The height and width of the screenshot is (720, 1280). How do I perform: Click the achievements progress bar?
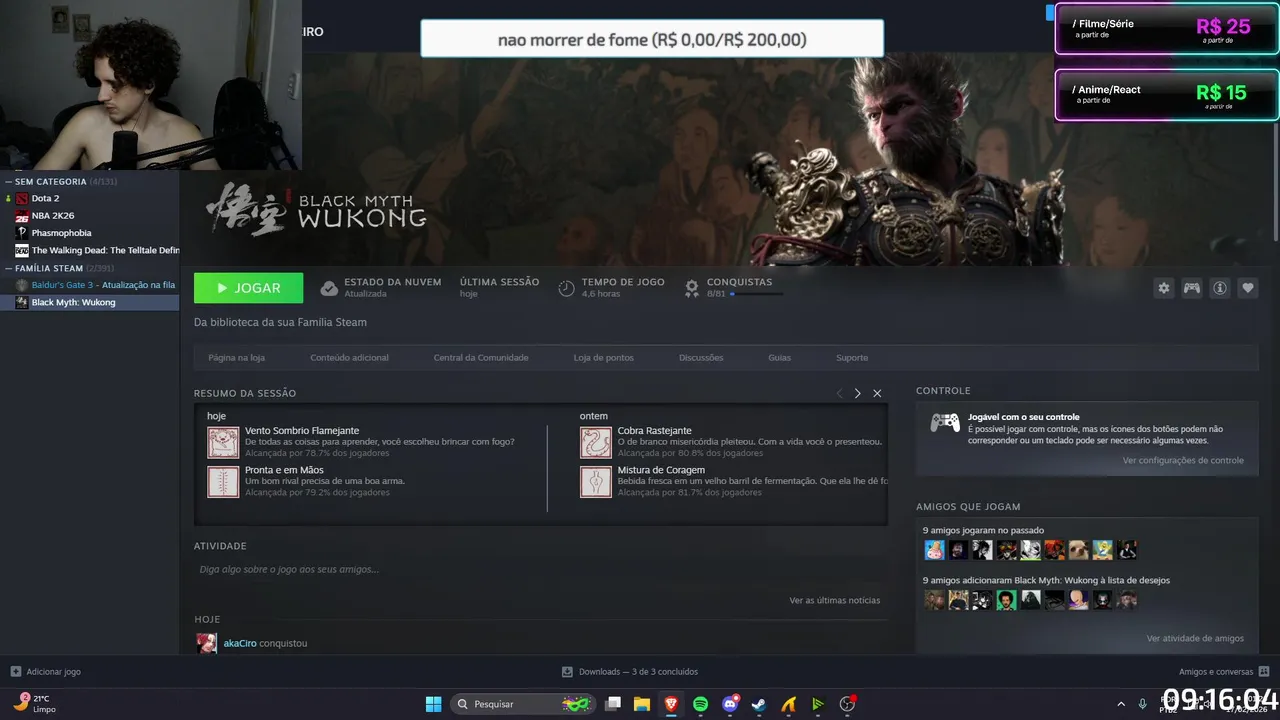coord(757,294)
